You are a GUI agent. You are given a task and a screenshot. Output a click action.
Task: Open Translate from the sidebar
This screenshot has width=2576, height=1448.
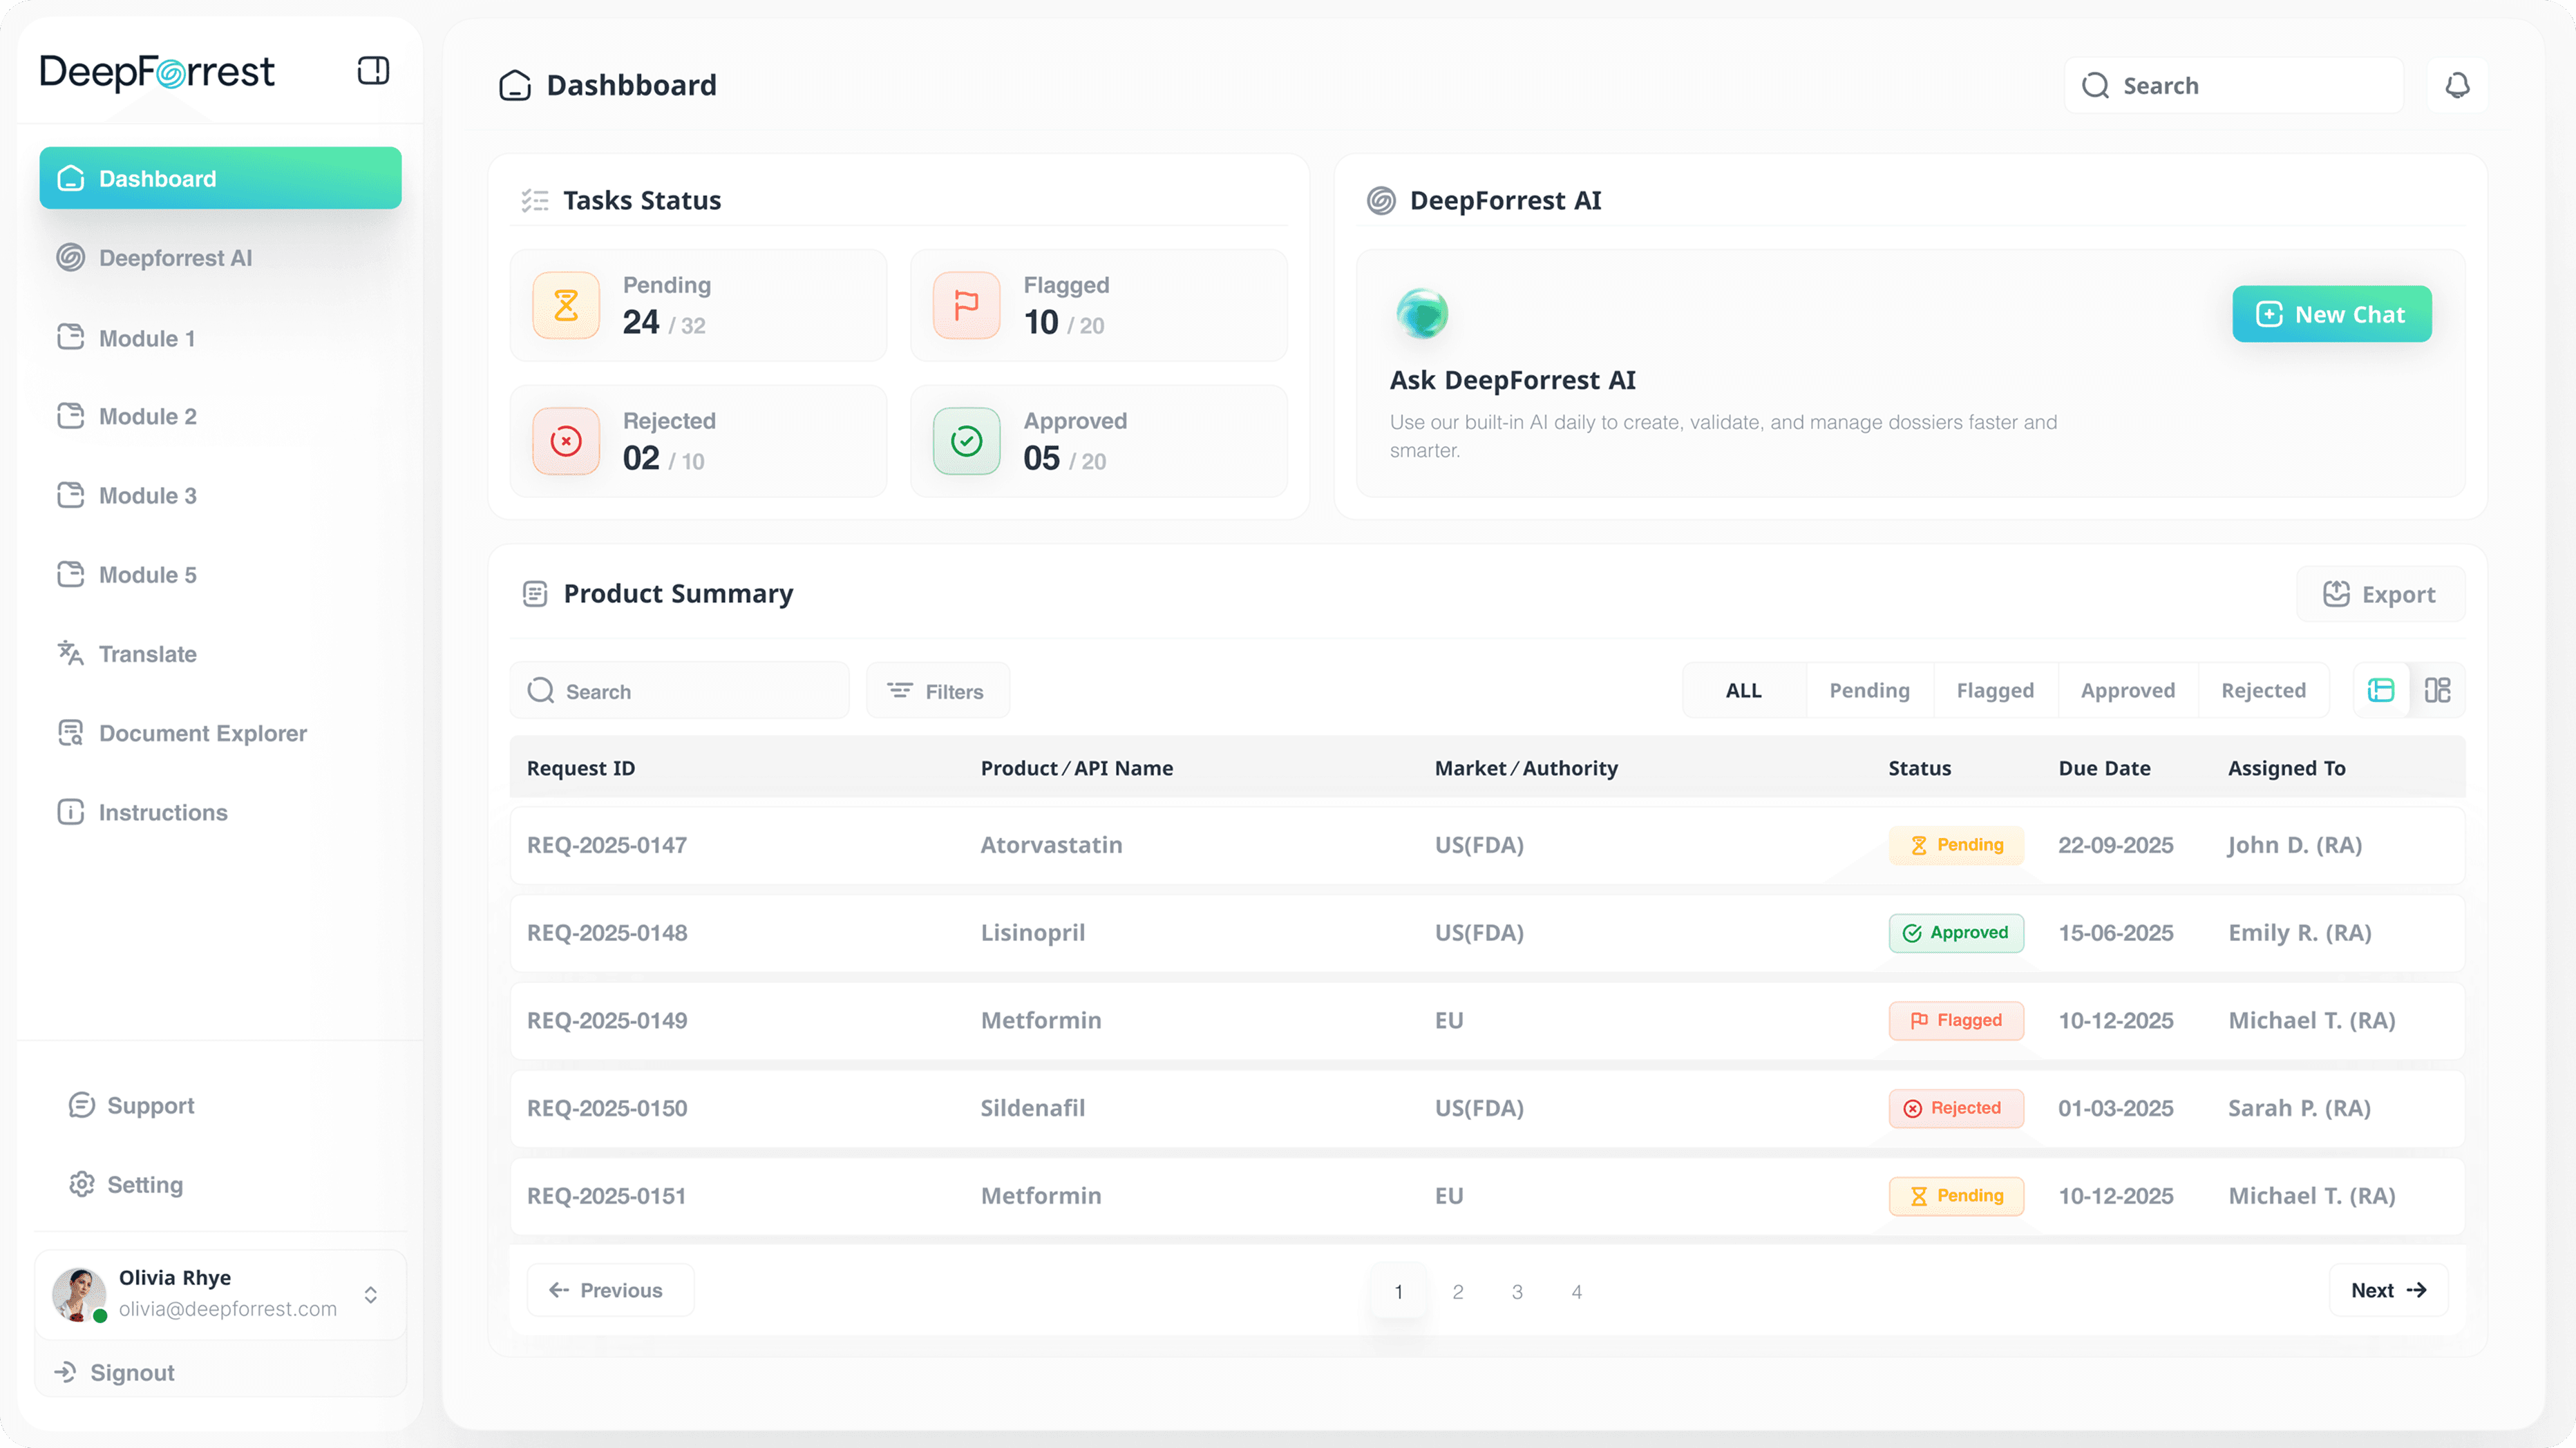(x=147, y=654)
